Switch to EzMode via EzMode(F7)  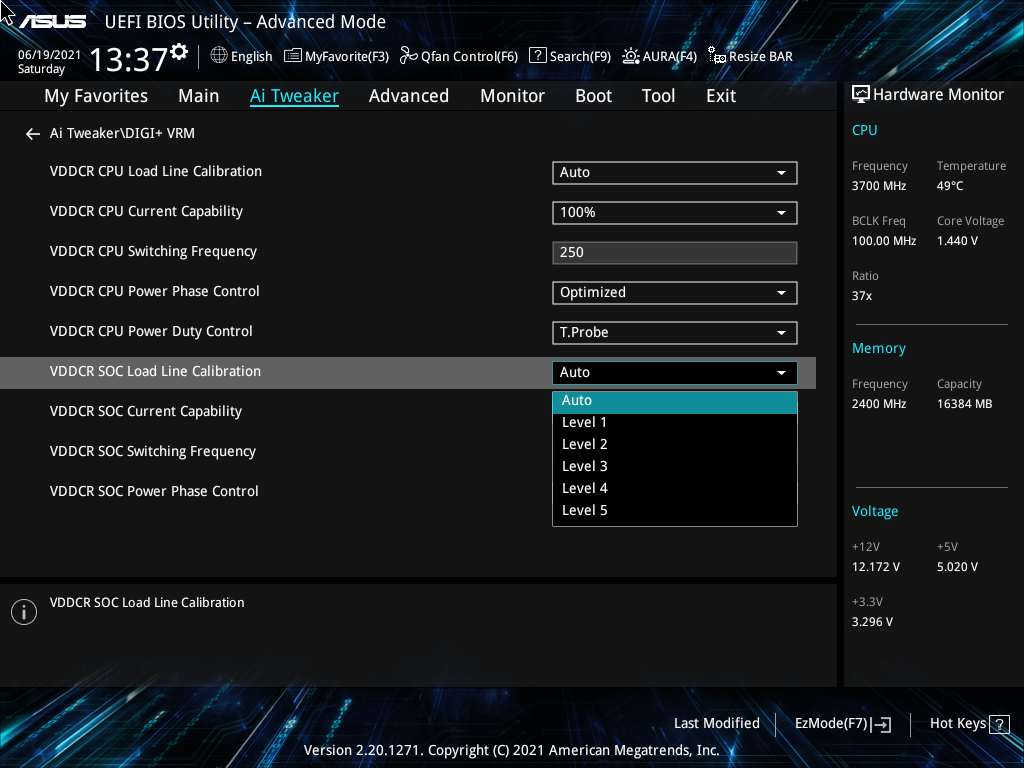pyautogui.click(x=842, y=723)
